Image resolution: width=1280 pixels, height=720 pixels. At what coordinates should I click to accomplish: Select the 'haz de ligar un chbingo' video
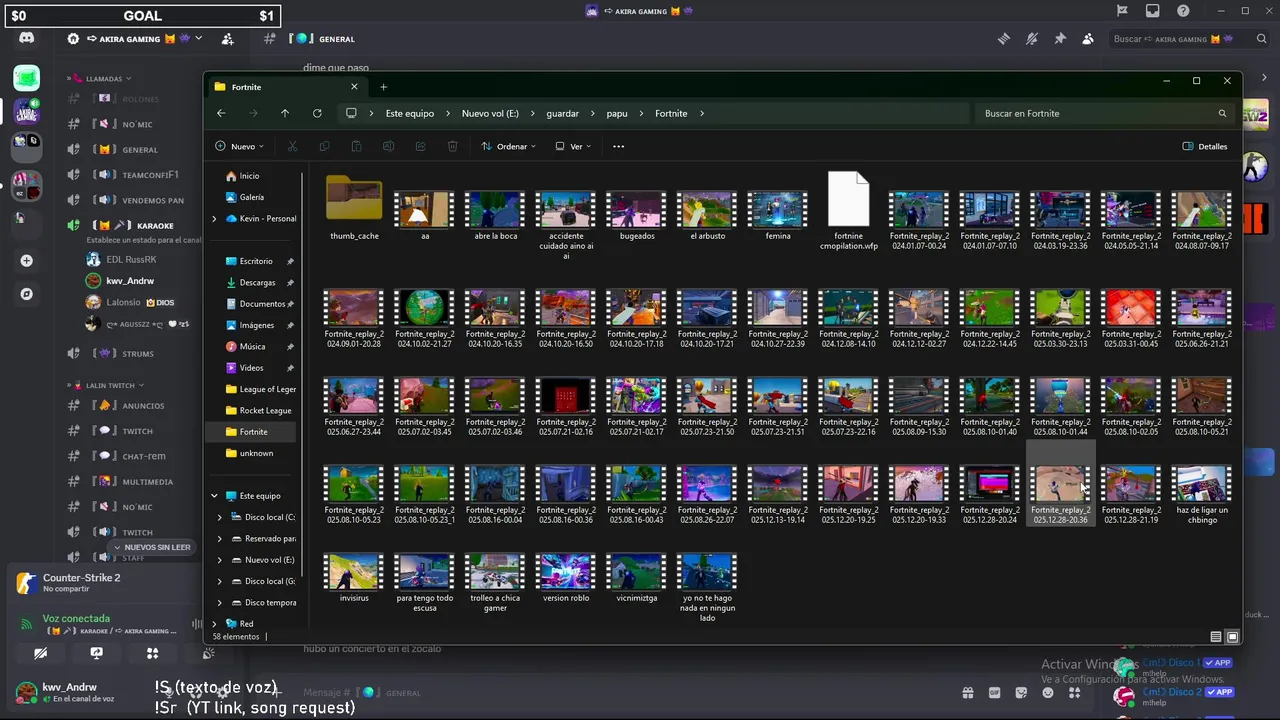(1202, 494)
